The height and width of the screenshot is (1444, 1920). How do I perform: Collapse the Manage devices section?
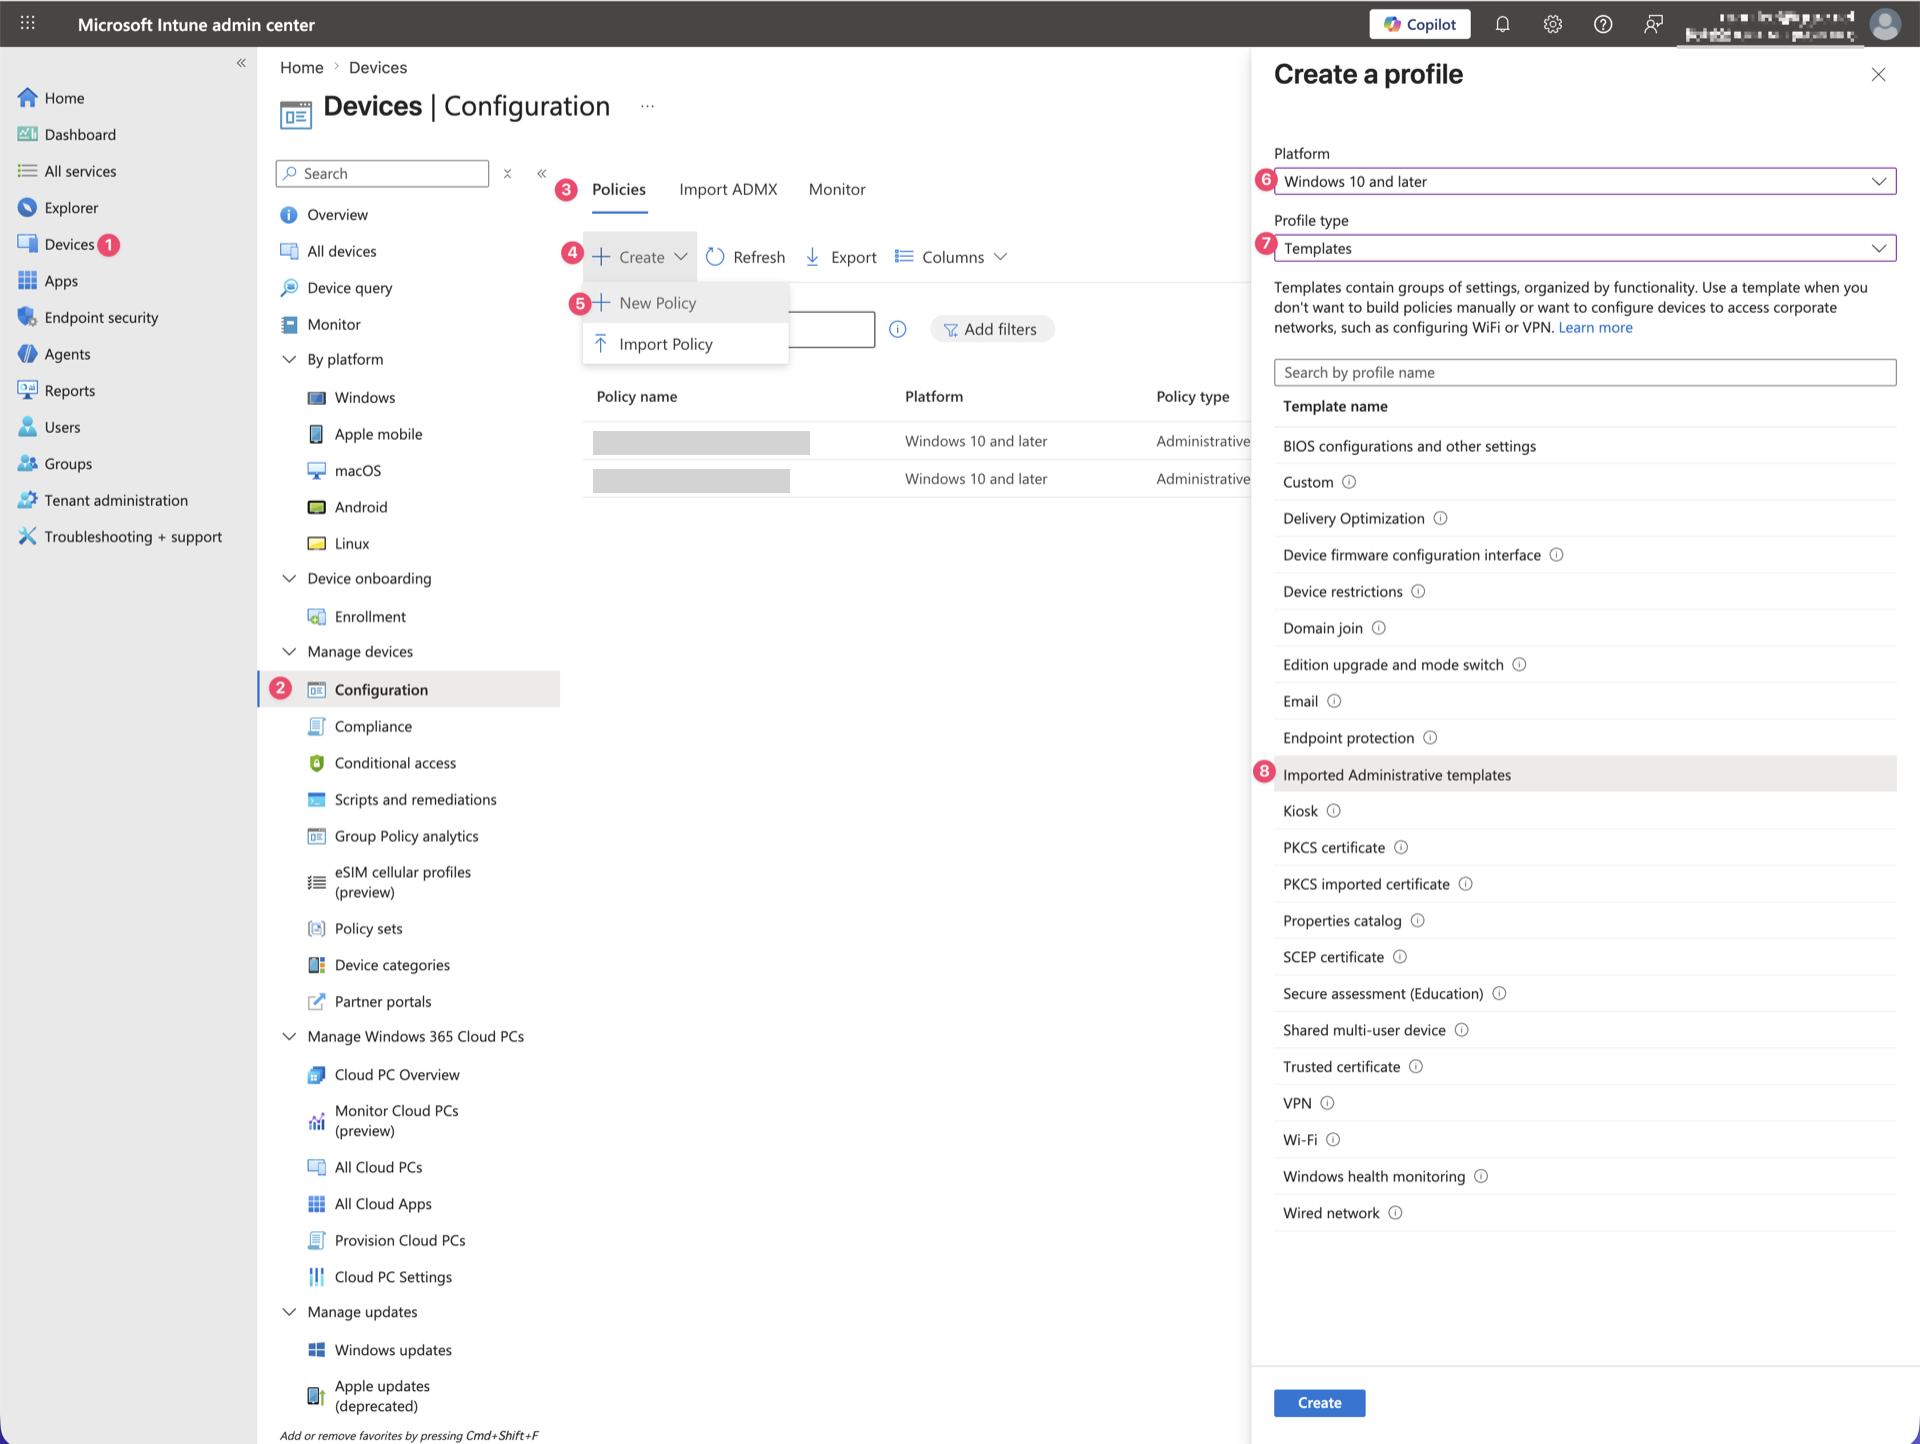pyautogui.click(x=289, y=651)
